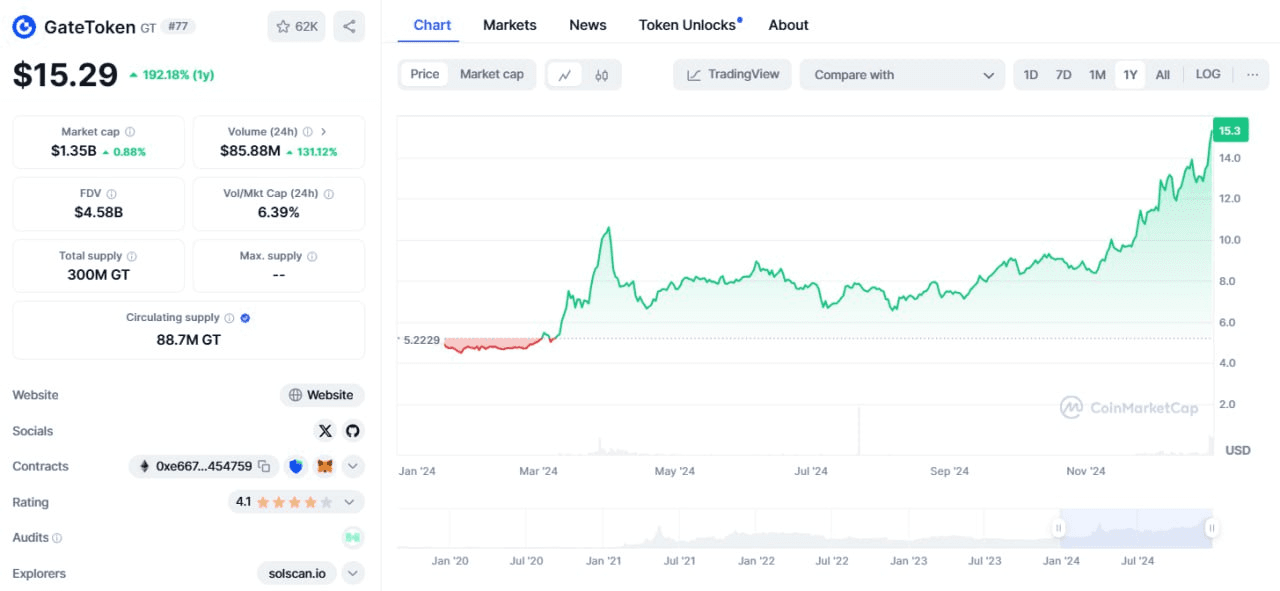This screenshot has width=1280, height=591.
Task: Open the TradingView chart button
Action: [733, 74]
